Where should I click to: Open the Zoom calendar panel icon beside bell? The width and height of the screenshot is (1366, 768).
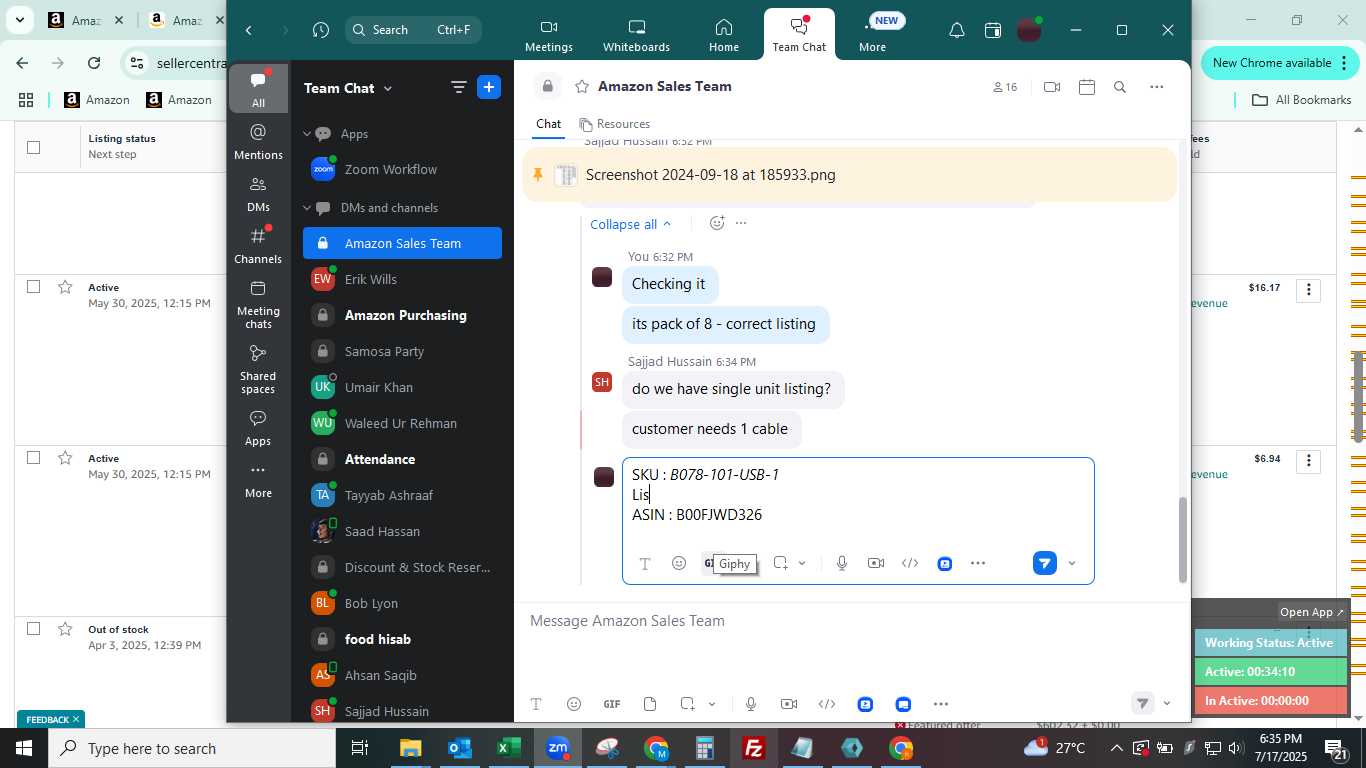tap(993, 30)
